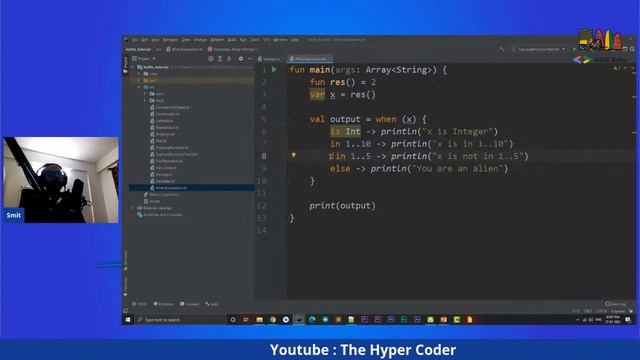Open the Build tool window tab at bottom

(212, 304)
